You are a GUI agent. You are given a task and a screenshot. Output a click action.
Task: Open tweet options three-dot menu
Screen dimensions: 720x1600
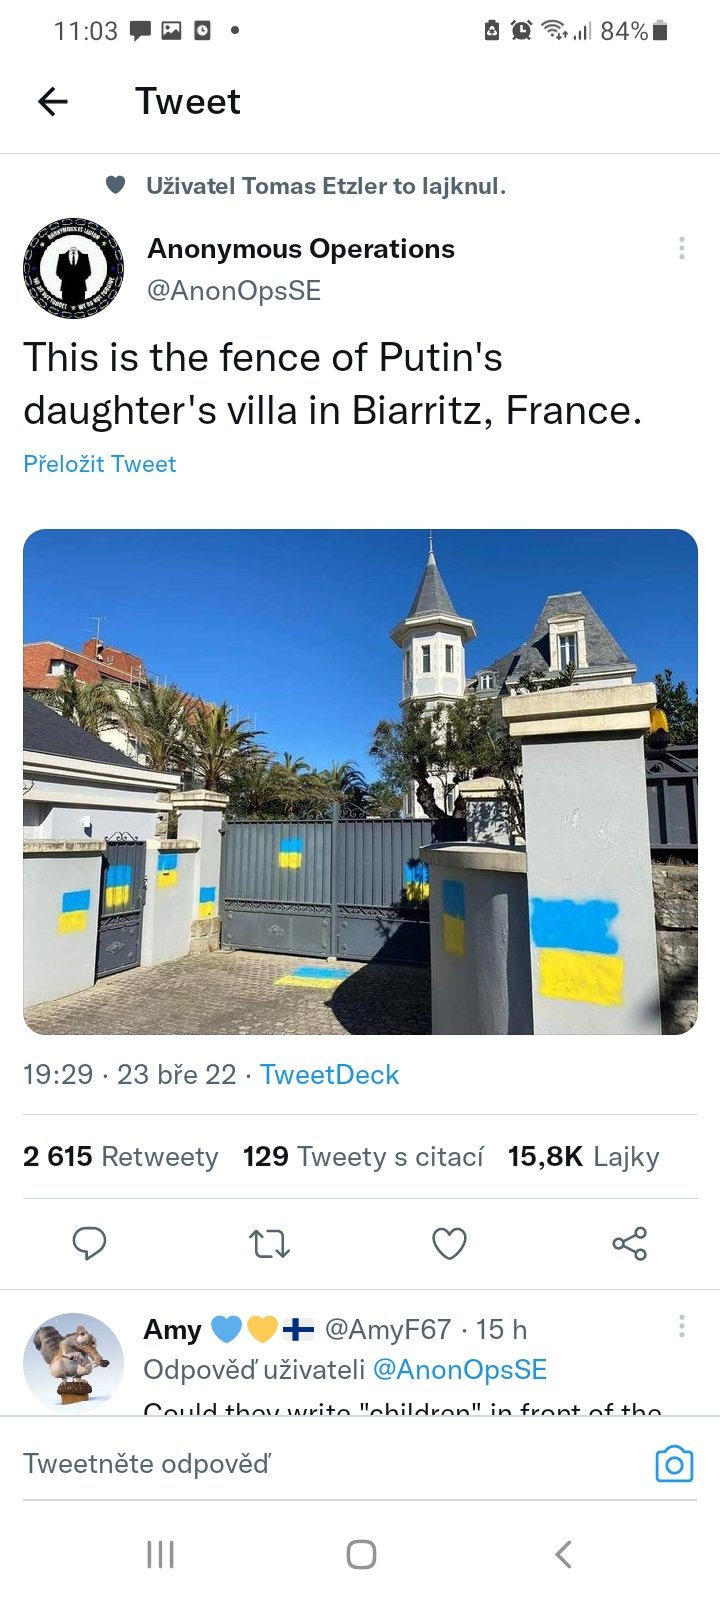682,248
